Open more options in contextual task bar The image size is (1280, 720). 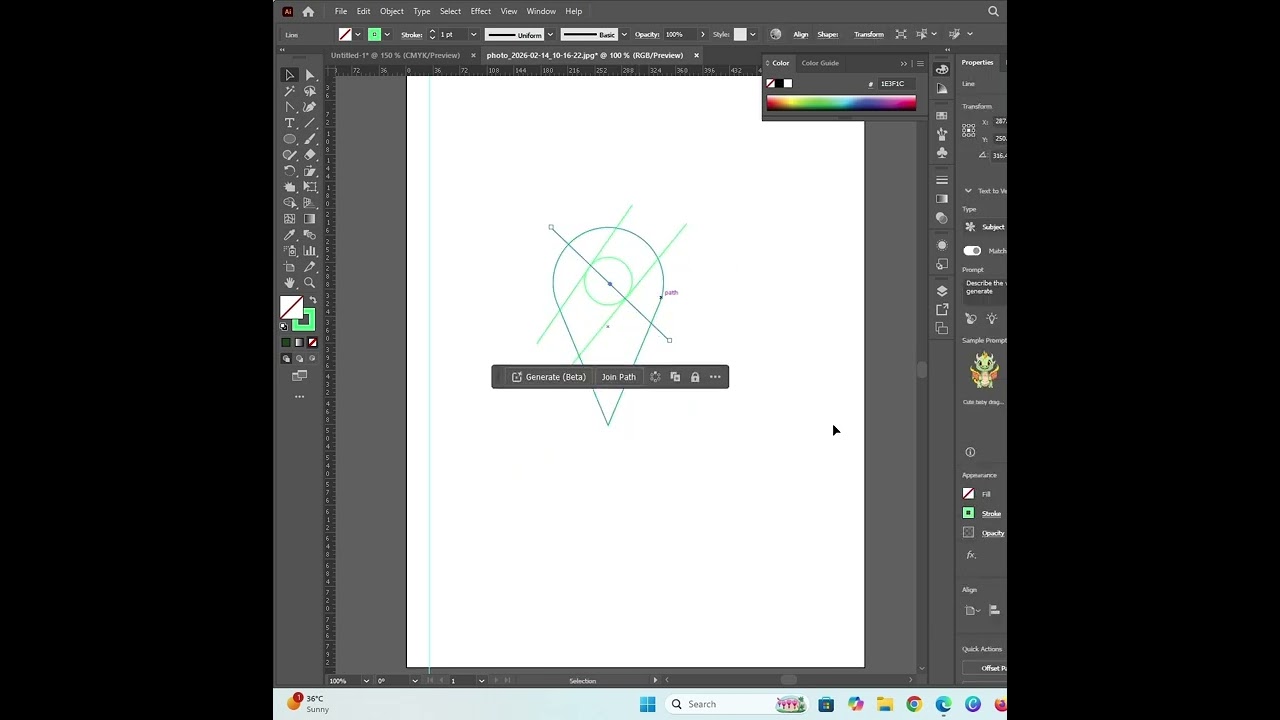715,377
